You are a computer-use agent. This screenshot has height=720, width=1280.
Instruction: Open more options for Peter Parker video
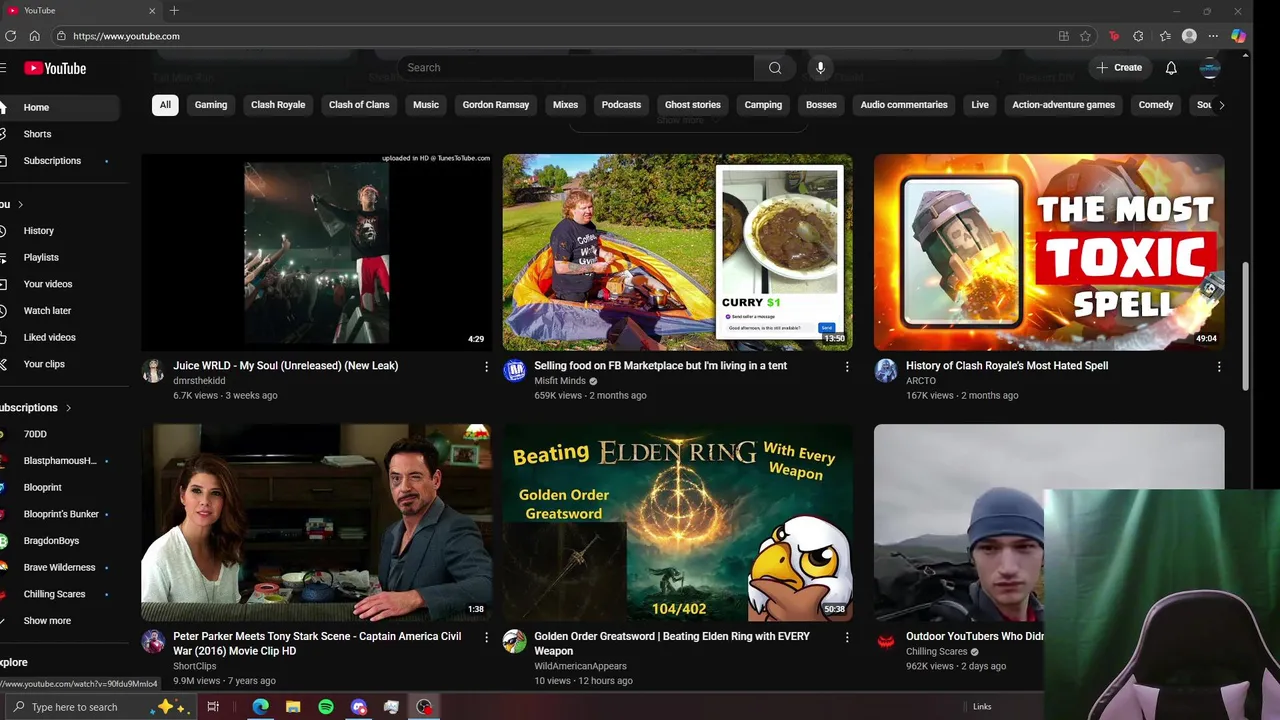486,637
